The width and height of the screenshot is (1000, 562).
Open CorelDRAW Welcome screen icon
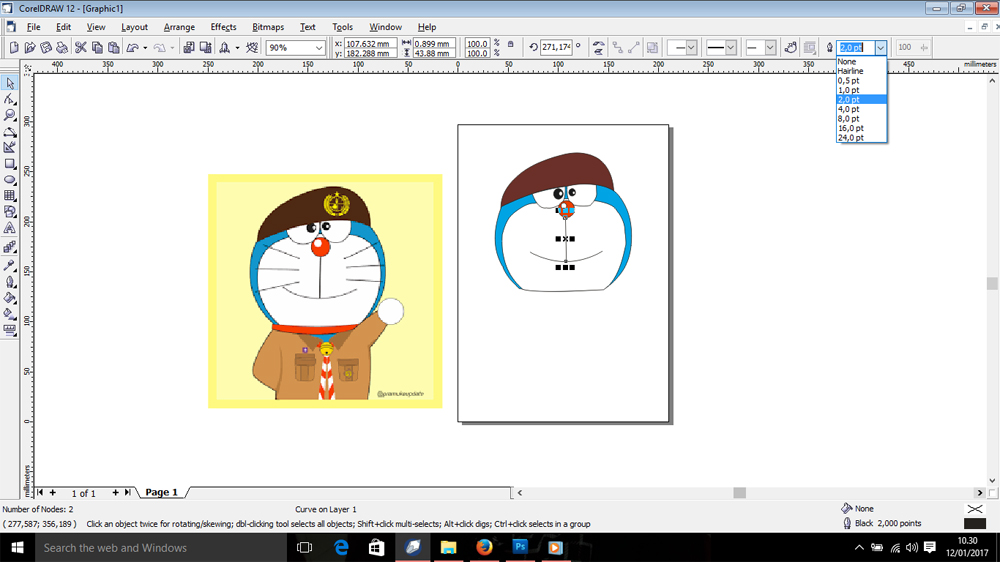coord(252,47)
